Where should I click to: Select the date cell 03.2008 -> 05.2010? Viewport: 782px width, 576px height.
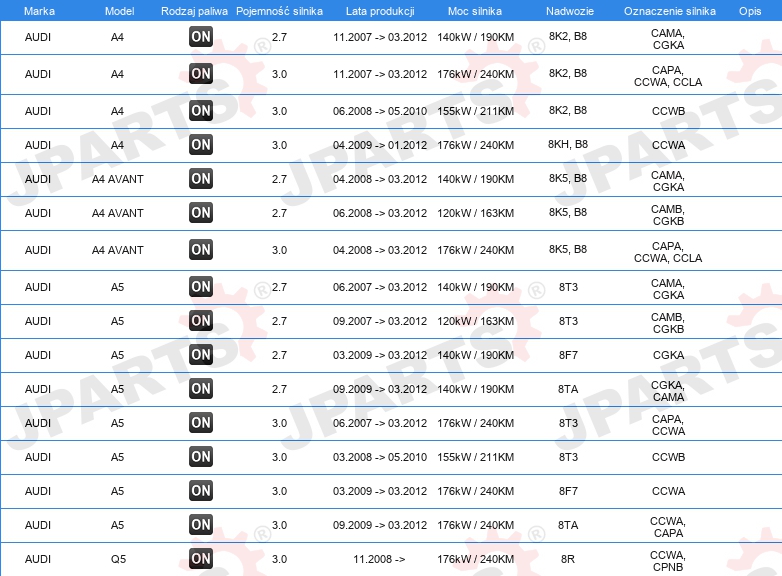tap(380, 457)
